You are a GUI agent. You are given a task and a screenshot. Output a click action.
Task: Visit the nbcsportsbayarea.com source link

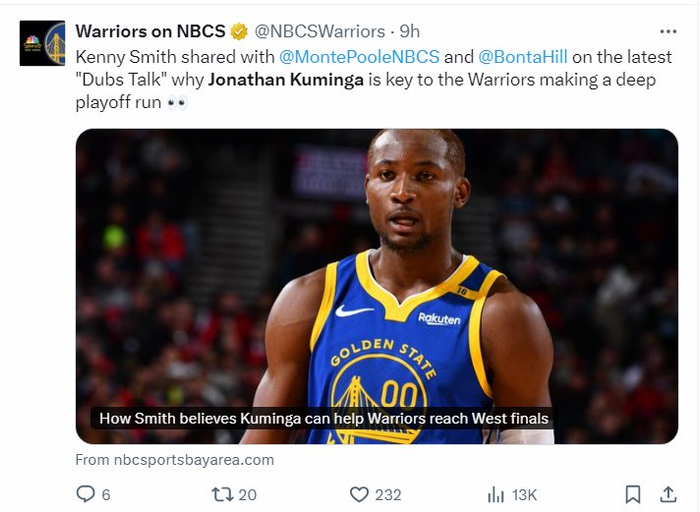point(174,460)
